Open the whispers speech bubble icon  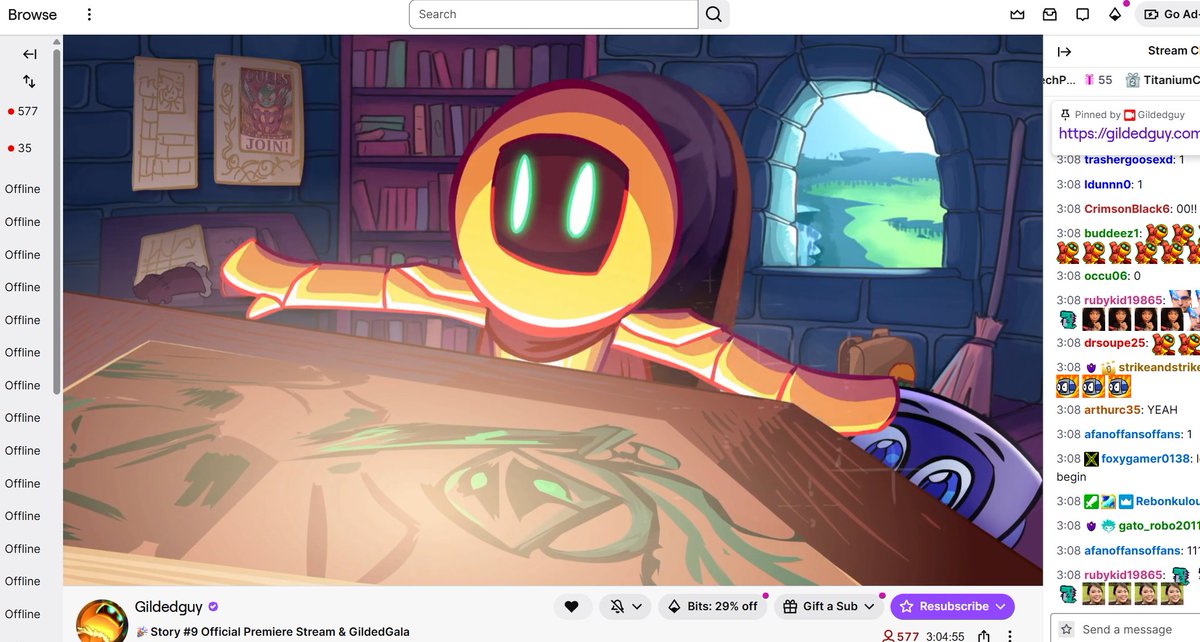tap(1082, 15)
